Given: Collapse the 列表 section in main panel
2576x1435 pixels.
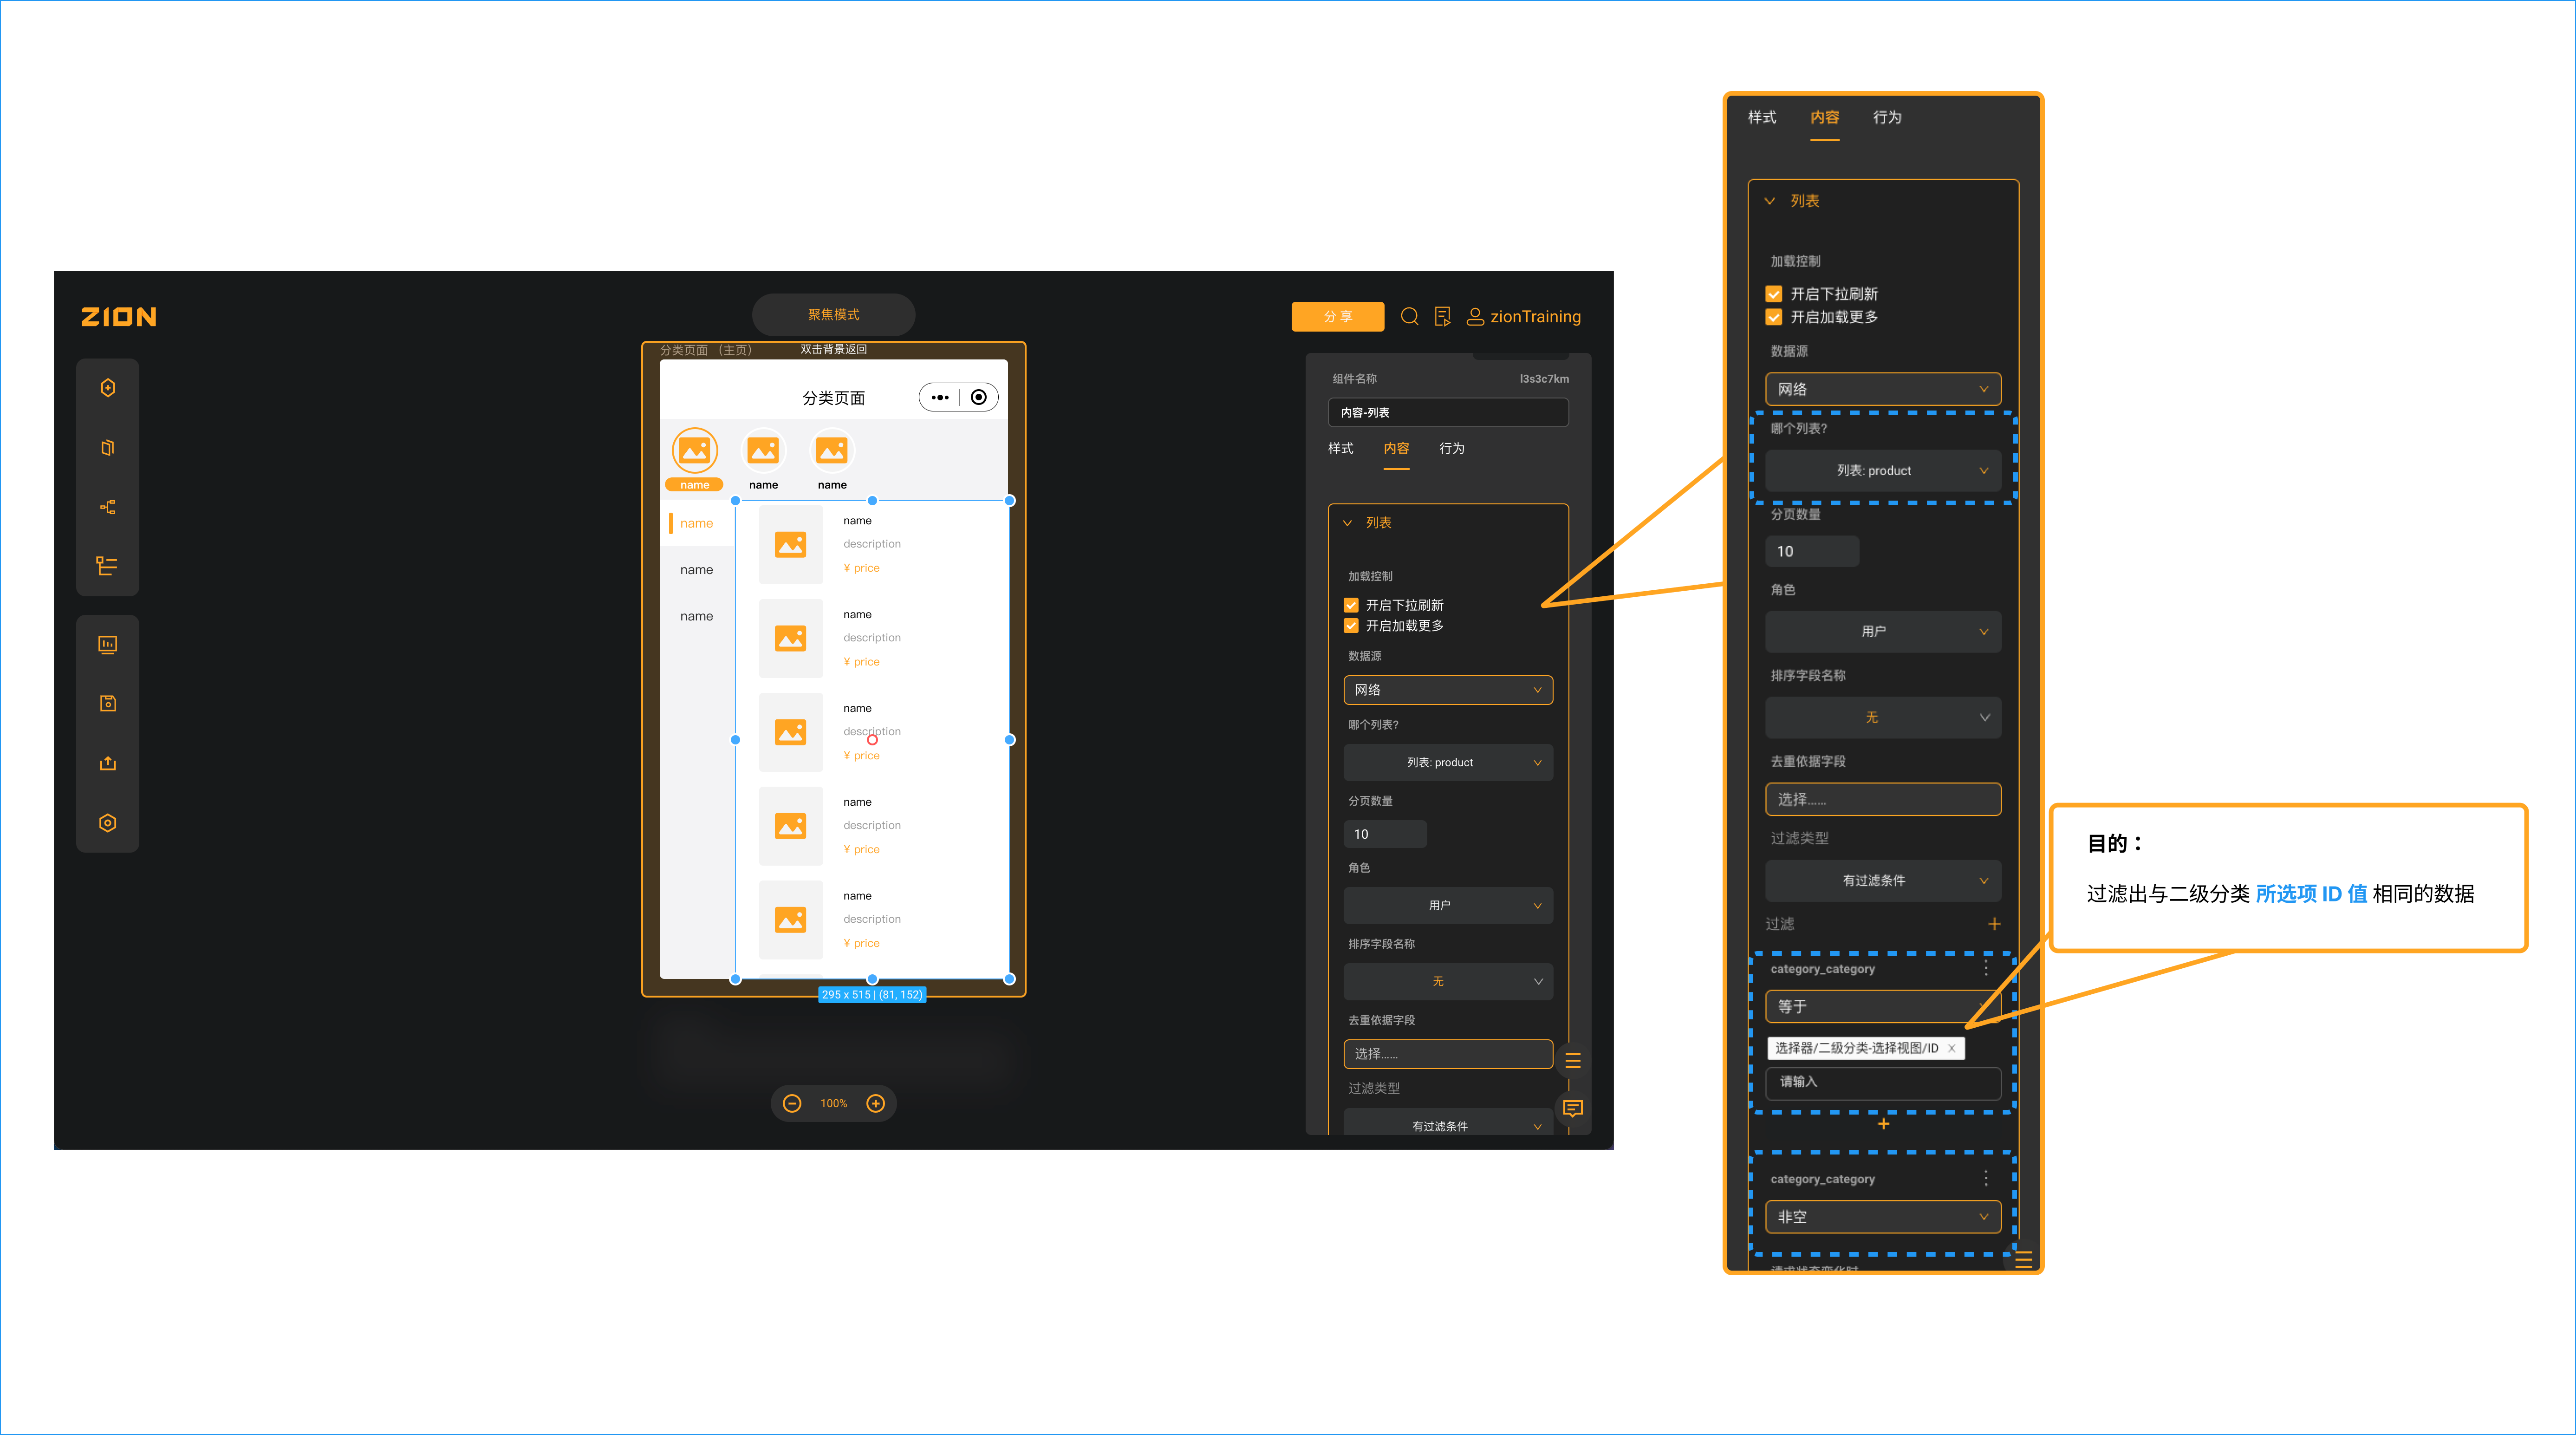Looking at the screenshot, I should coord(1348,523).
